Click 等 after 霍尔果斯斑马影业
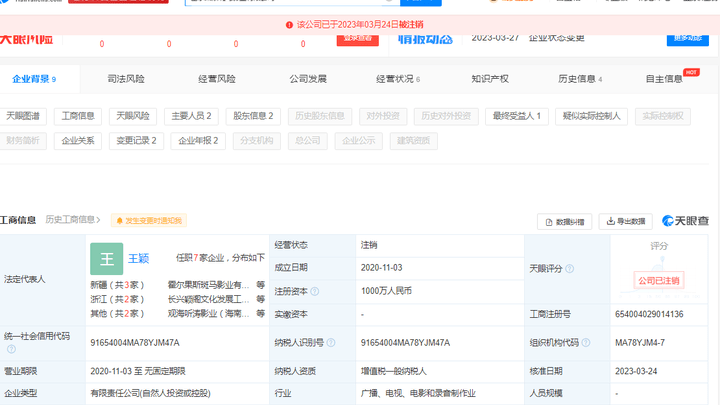The image size is (720, 405). click(x=261, y=285)
